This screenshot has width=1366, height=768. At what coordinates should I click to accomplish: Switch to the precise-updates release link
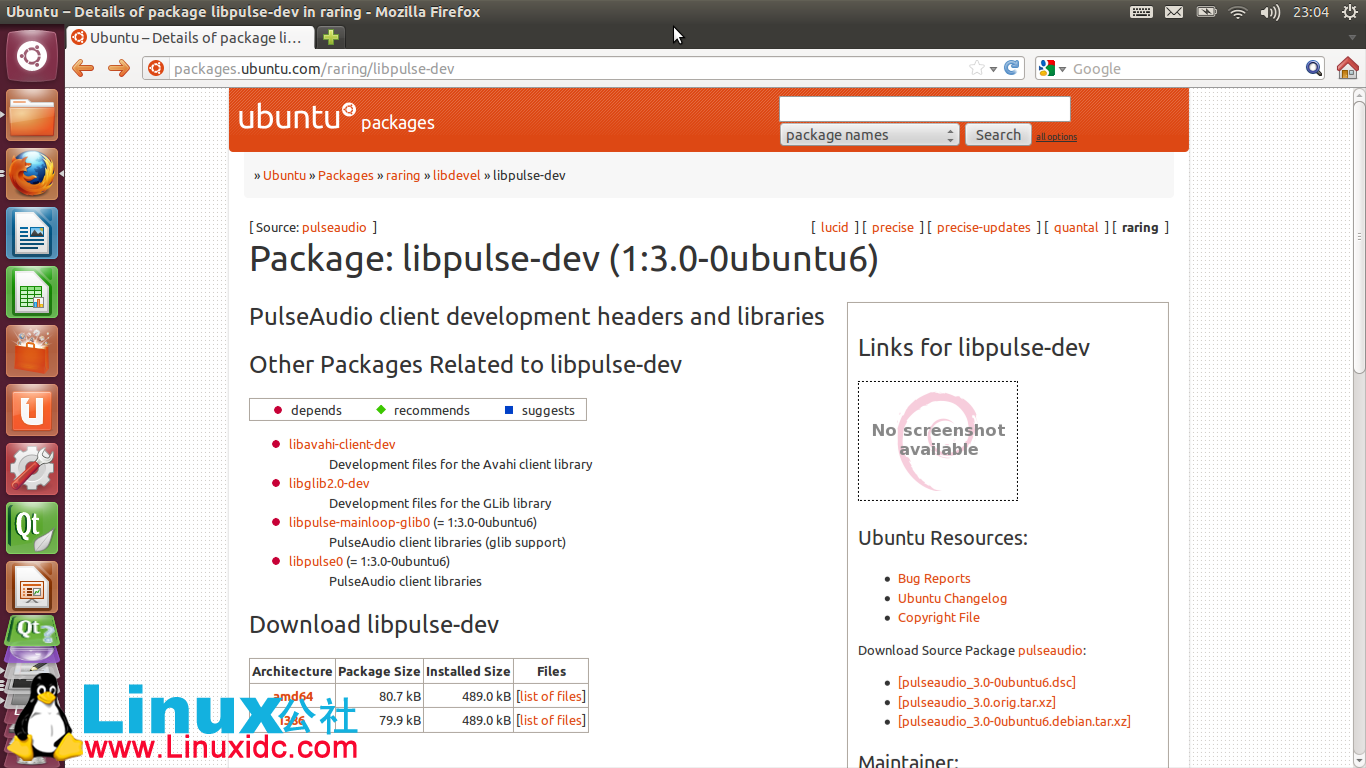(983, 227)
